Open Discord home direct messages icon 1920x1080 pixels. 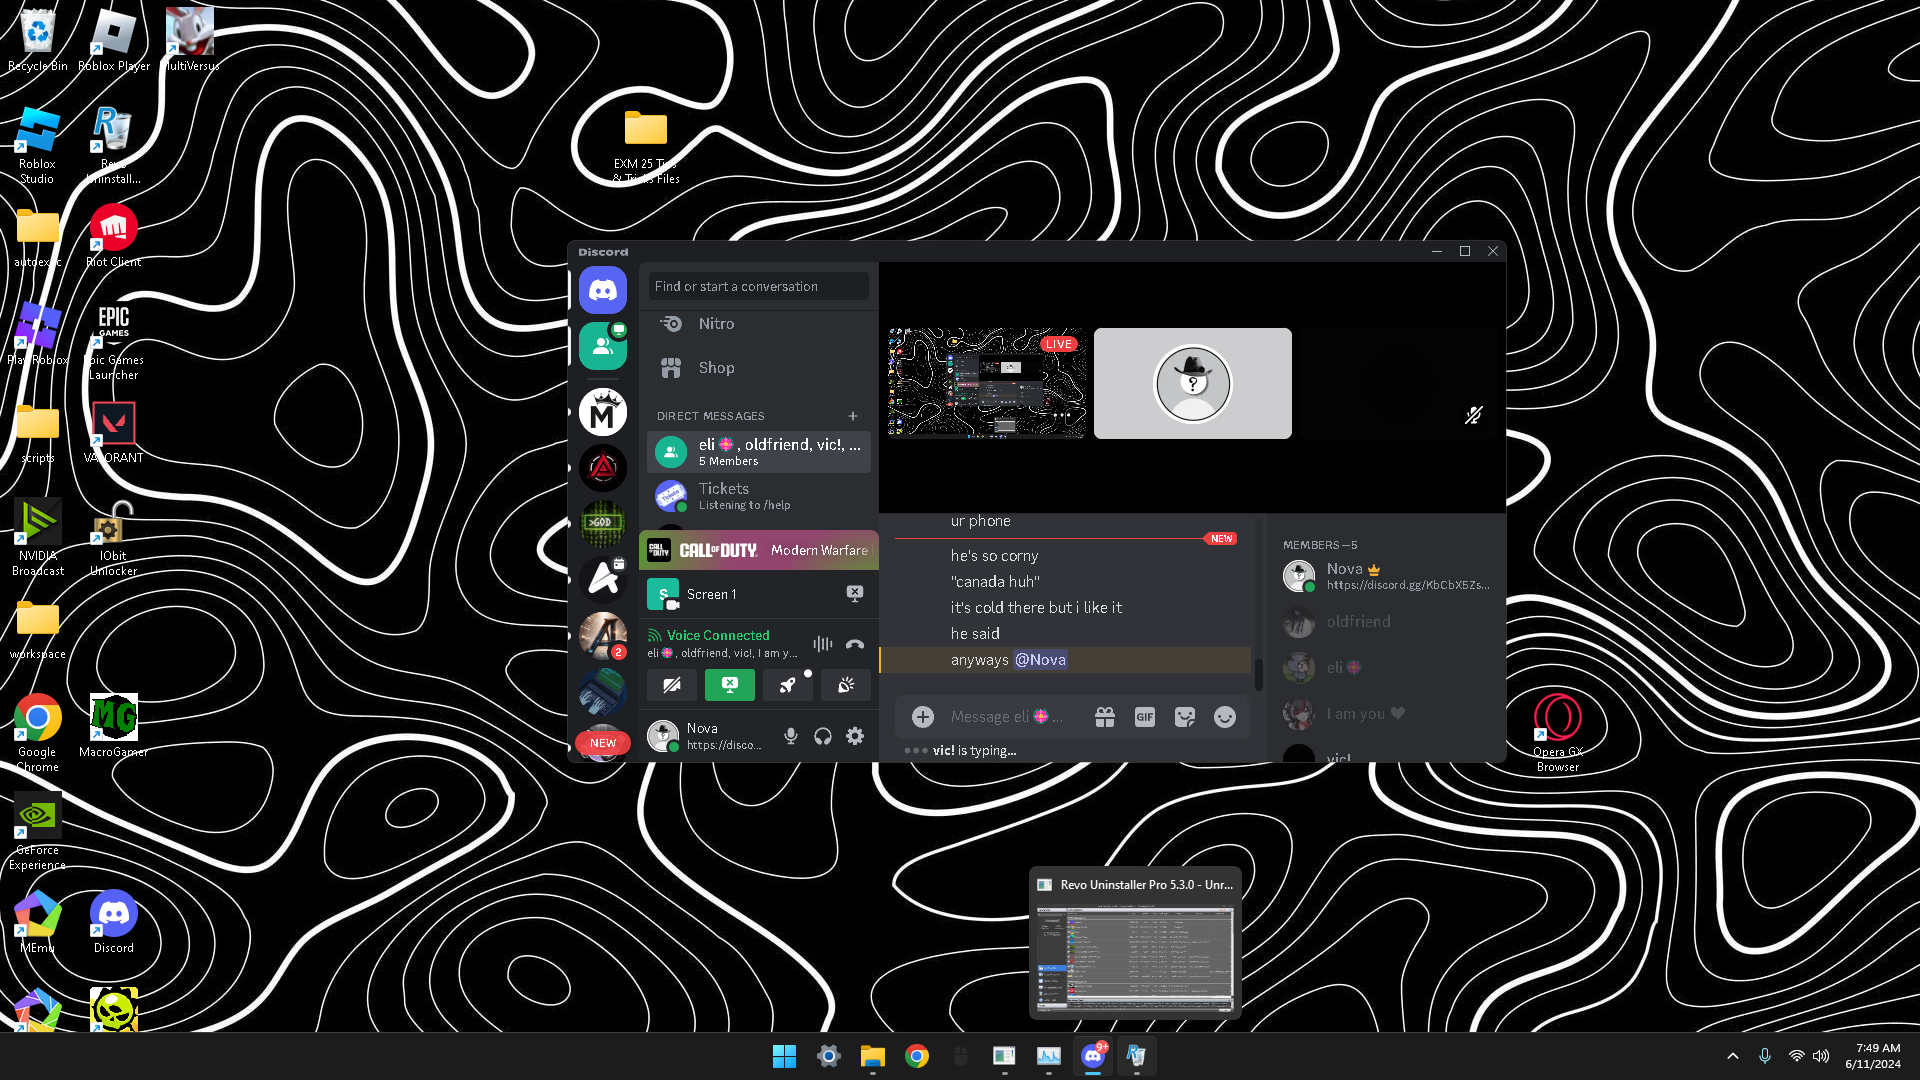pyautogui.click(x=602, y=291)
